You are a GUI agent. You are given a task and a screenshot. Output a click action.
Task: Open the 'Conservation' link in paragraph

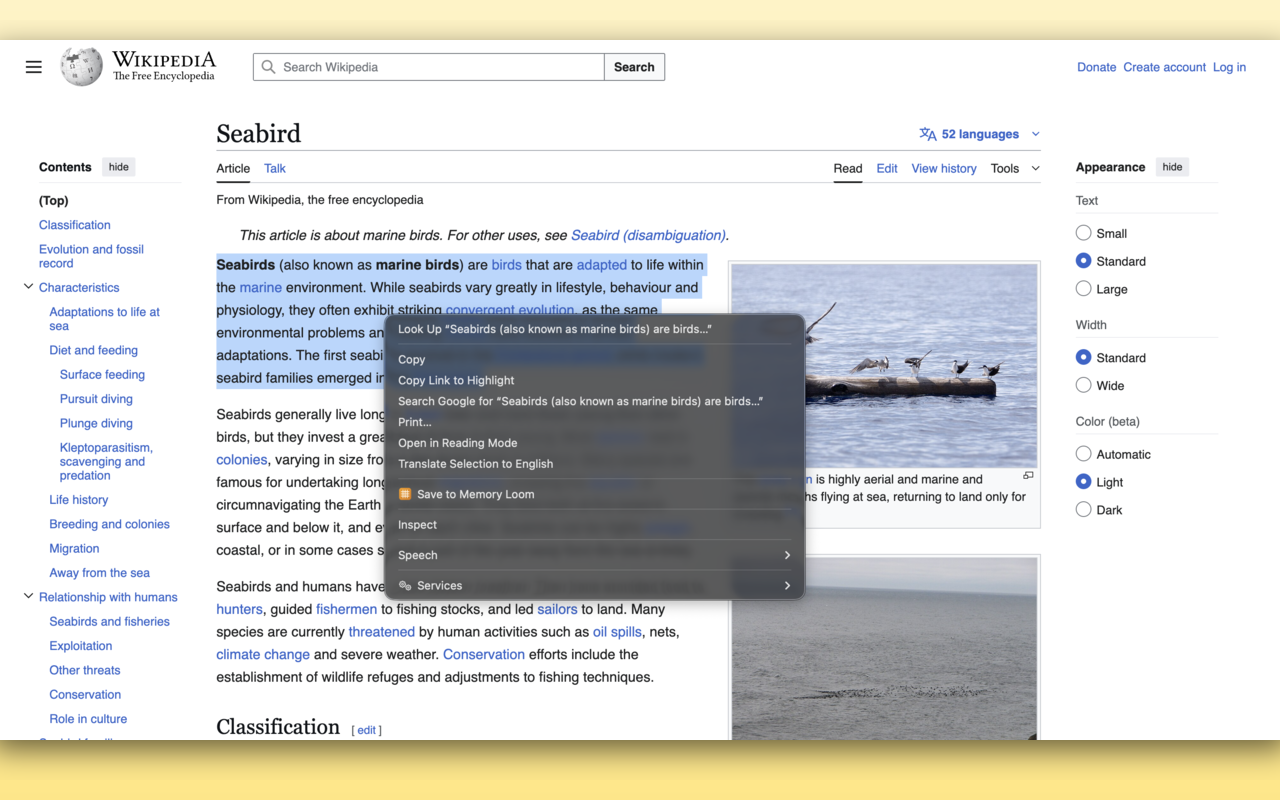pyautogui.click(x=484, y=654)
